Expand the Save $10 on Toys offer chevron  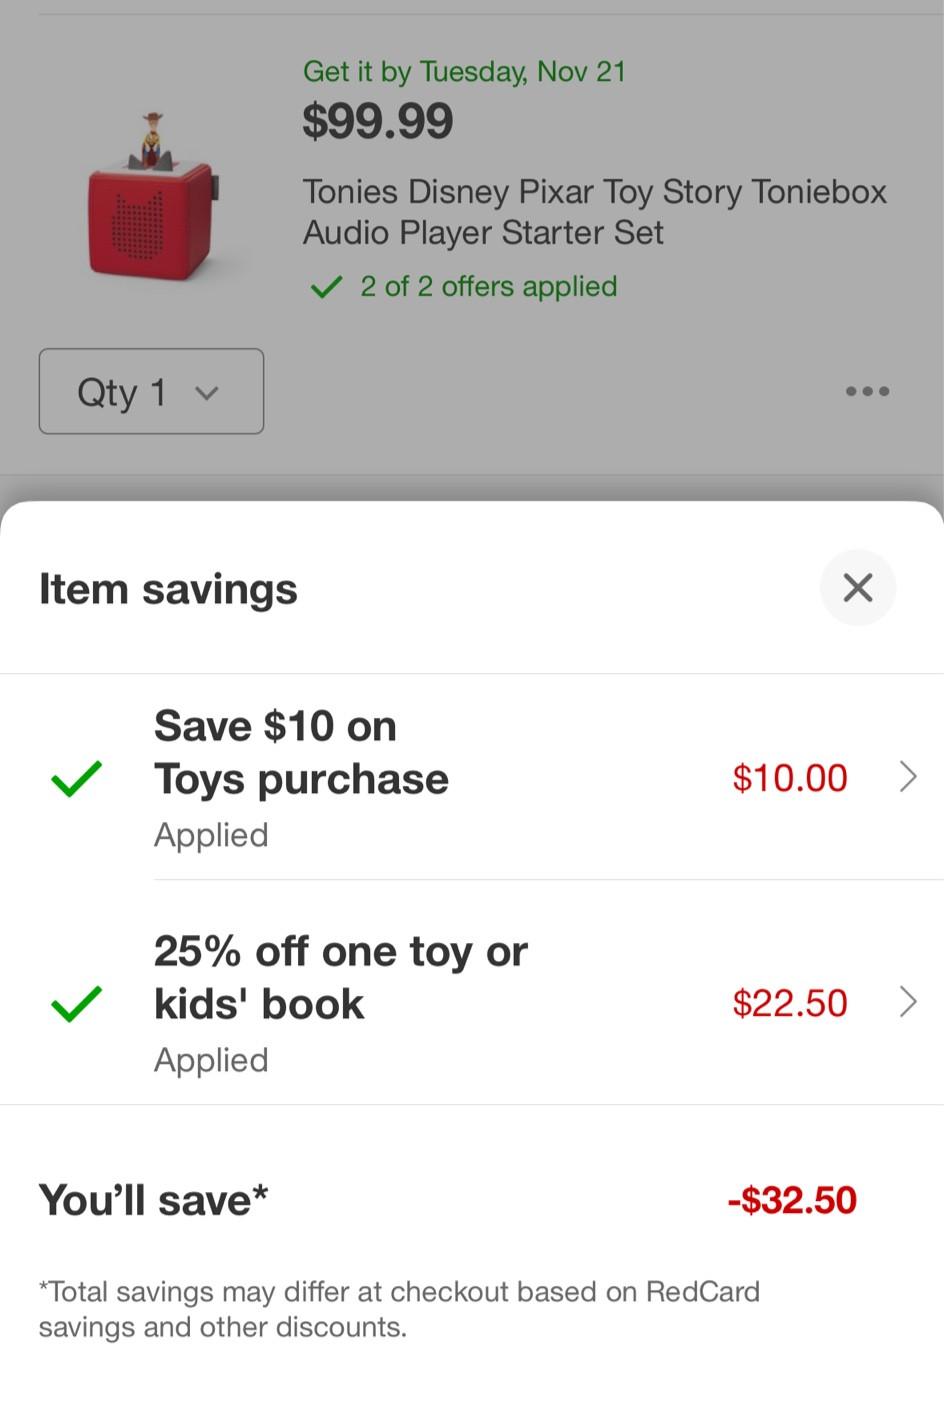click(908, 777)
